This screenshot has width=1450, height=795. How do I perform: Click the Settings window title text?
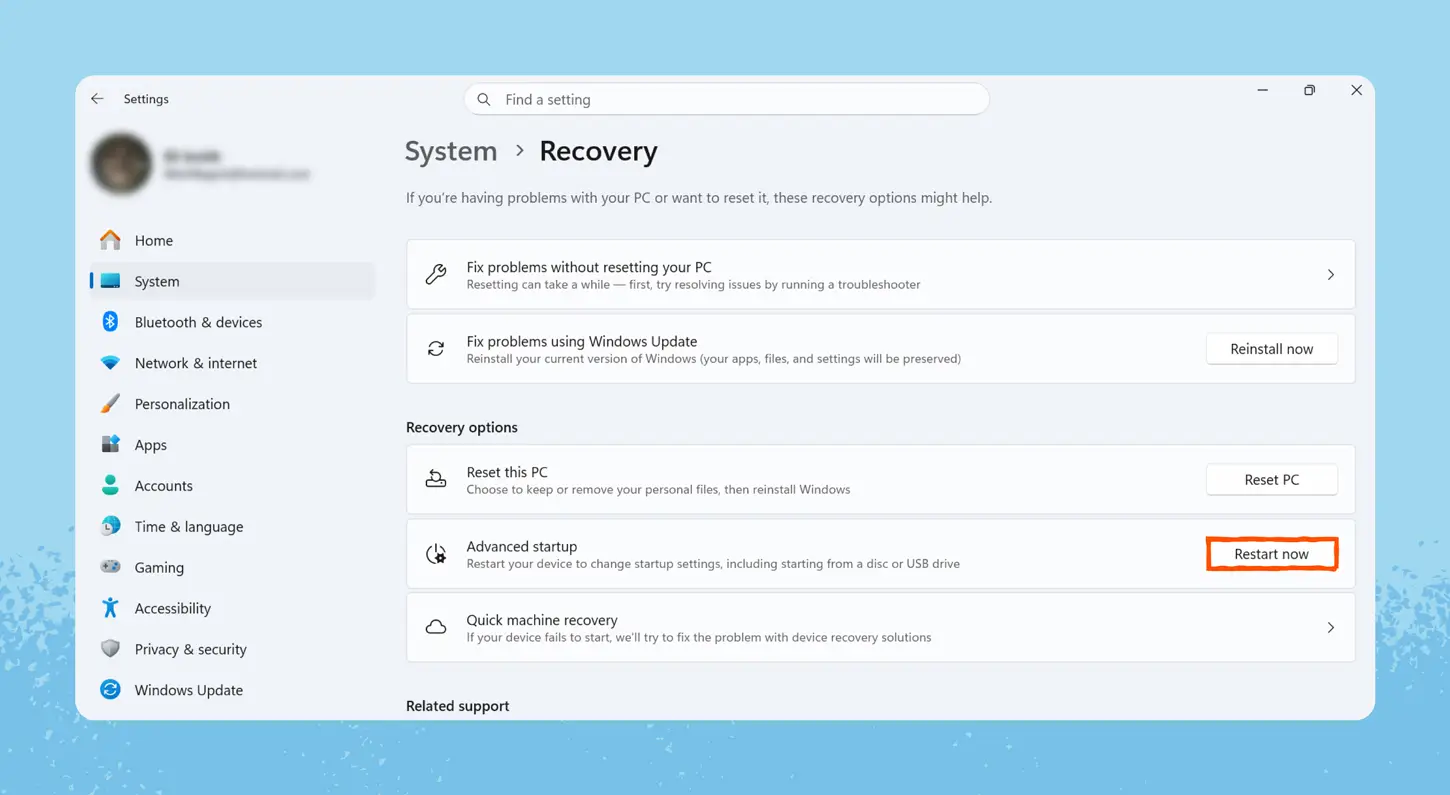[x=146, y=99]
